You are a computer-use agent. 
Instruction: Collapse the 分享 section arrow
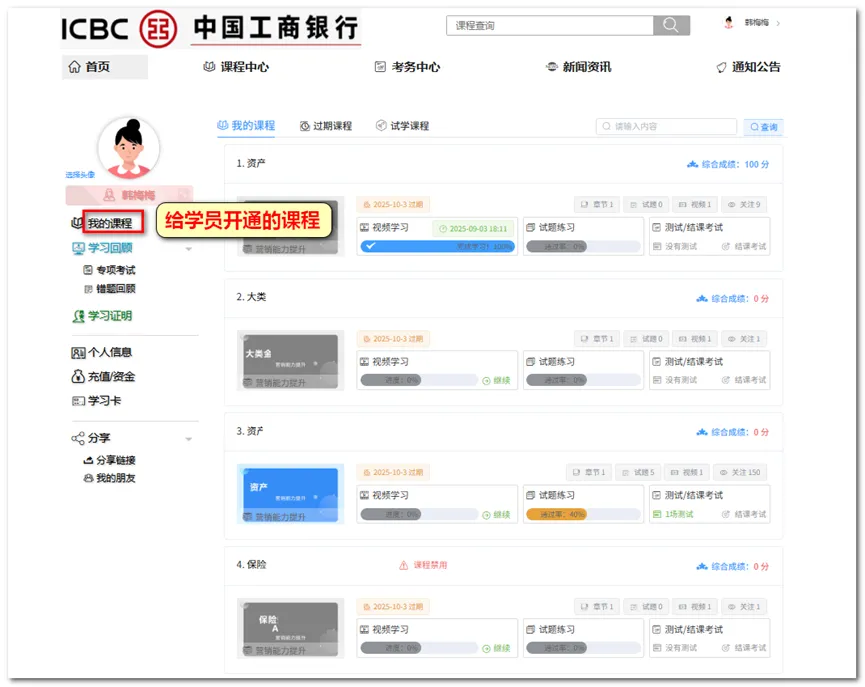(x=189, y=439)
